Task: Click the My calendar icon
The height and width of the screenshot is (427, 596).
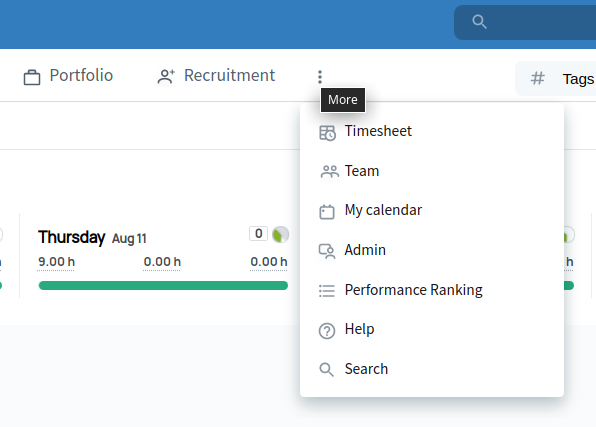Action: point(327,212)
